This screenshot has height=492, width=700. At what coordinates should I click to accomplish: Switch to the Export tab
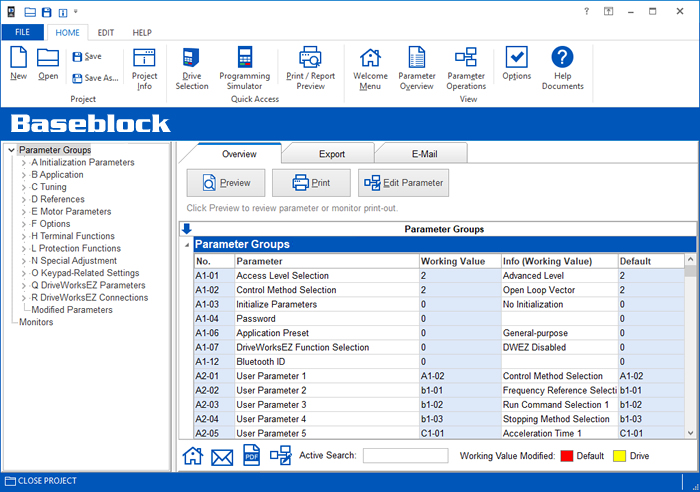331,154
